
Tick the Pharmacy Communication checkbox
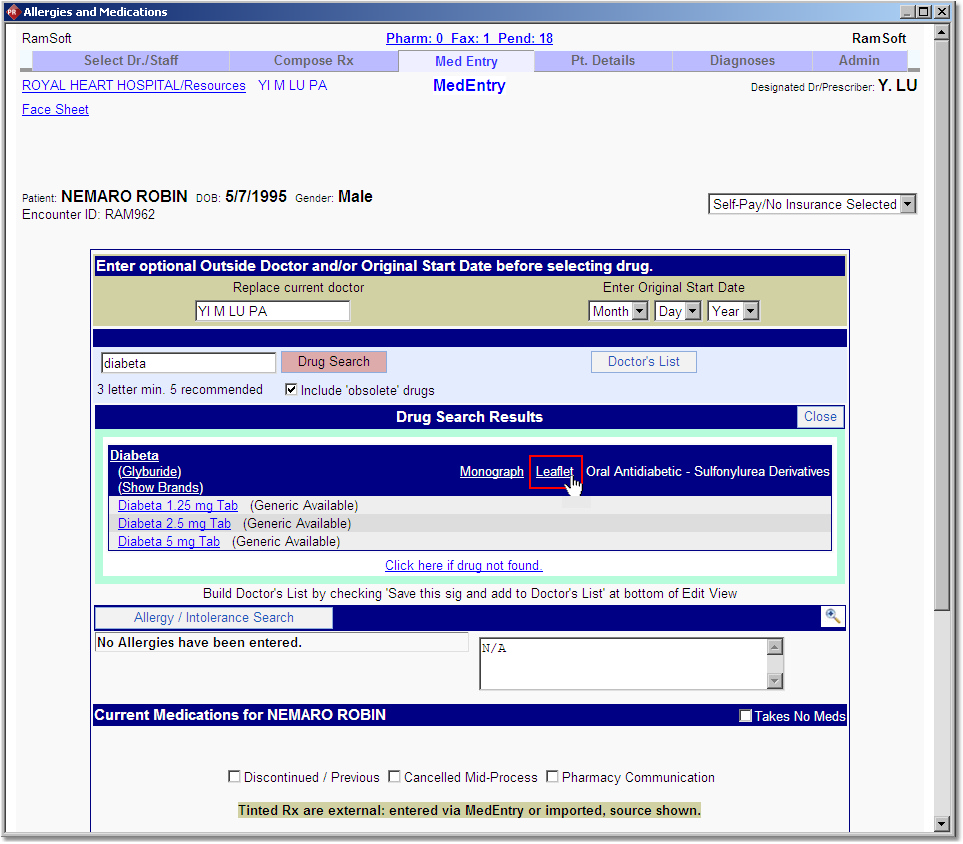coord(552,777)
